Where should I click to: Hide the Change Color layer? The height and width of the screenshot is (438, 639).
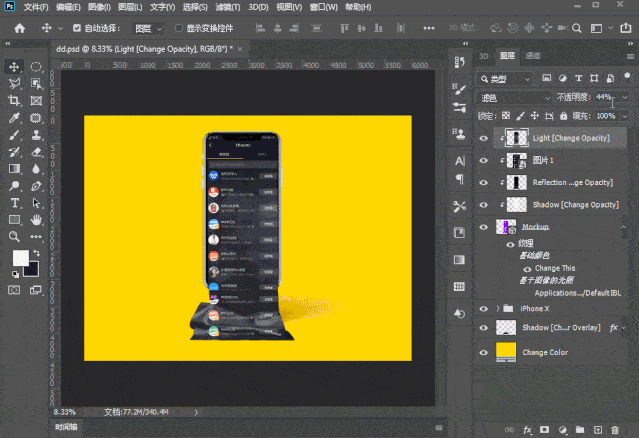coord(483,353)
